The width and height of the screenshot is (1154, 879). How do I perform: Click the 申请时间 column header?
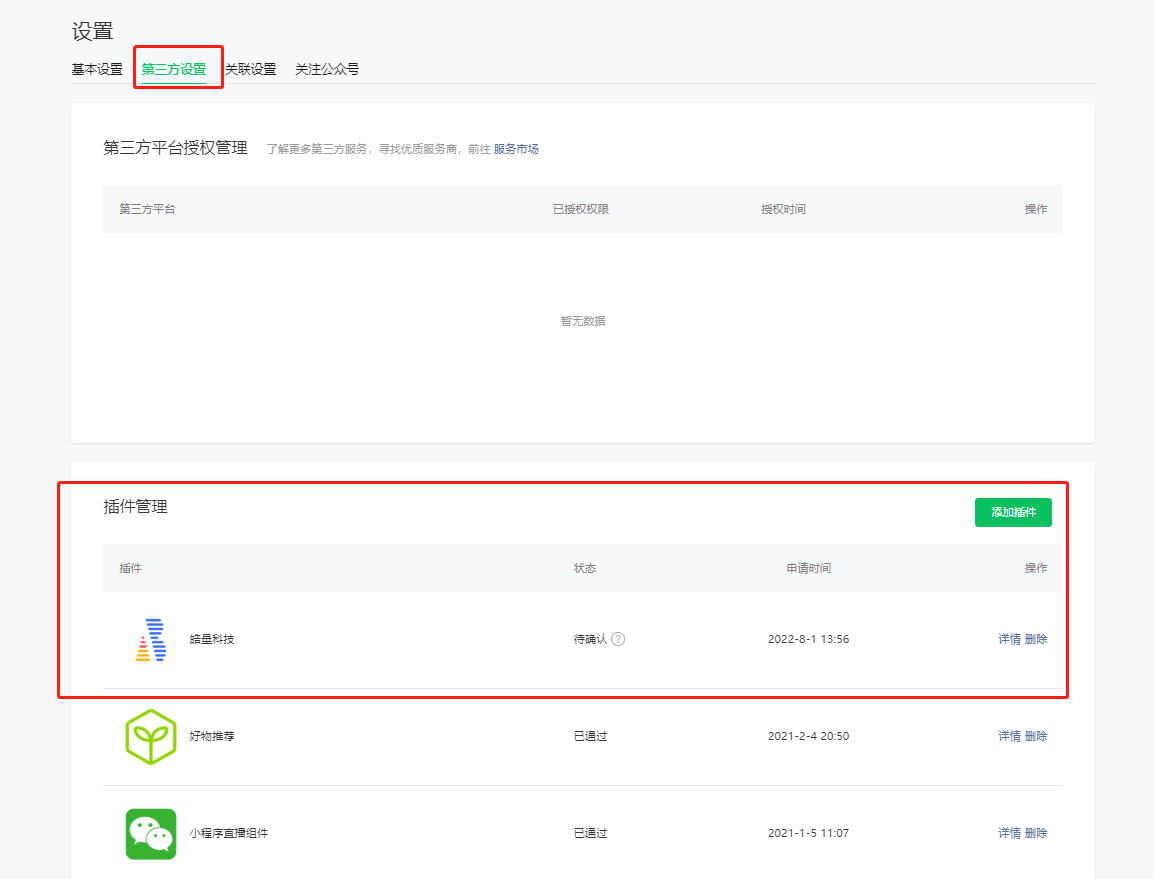808,568
